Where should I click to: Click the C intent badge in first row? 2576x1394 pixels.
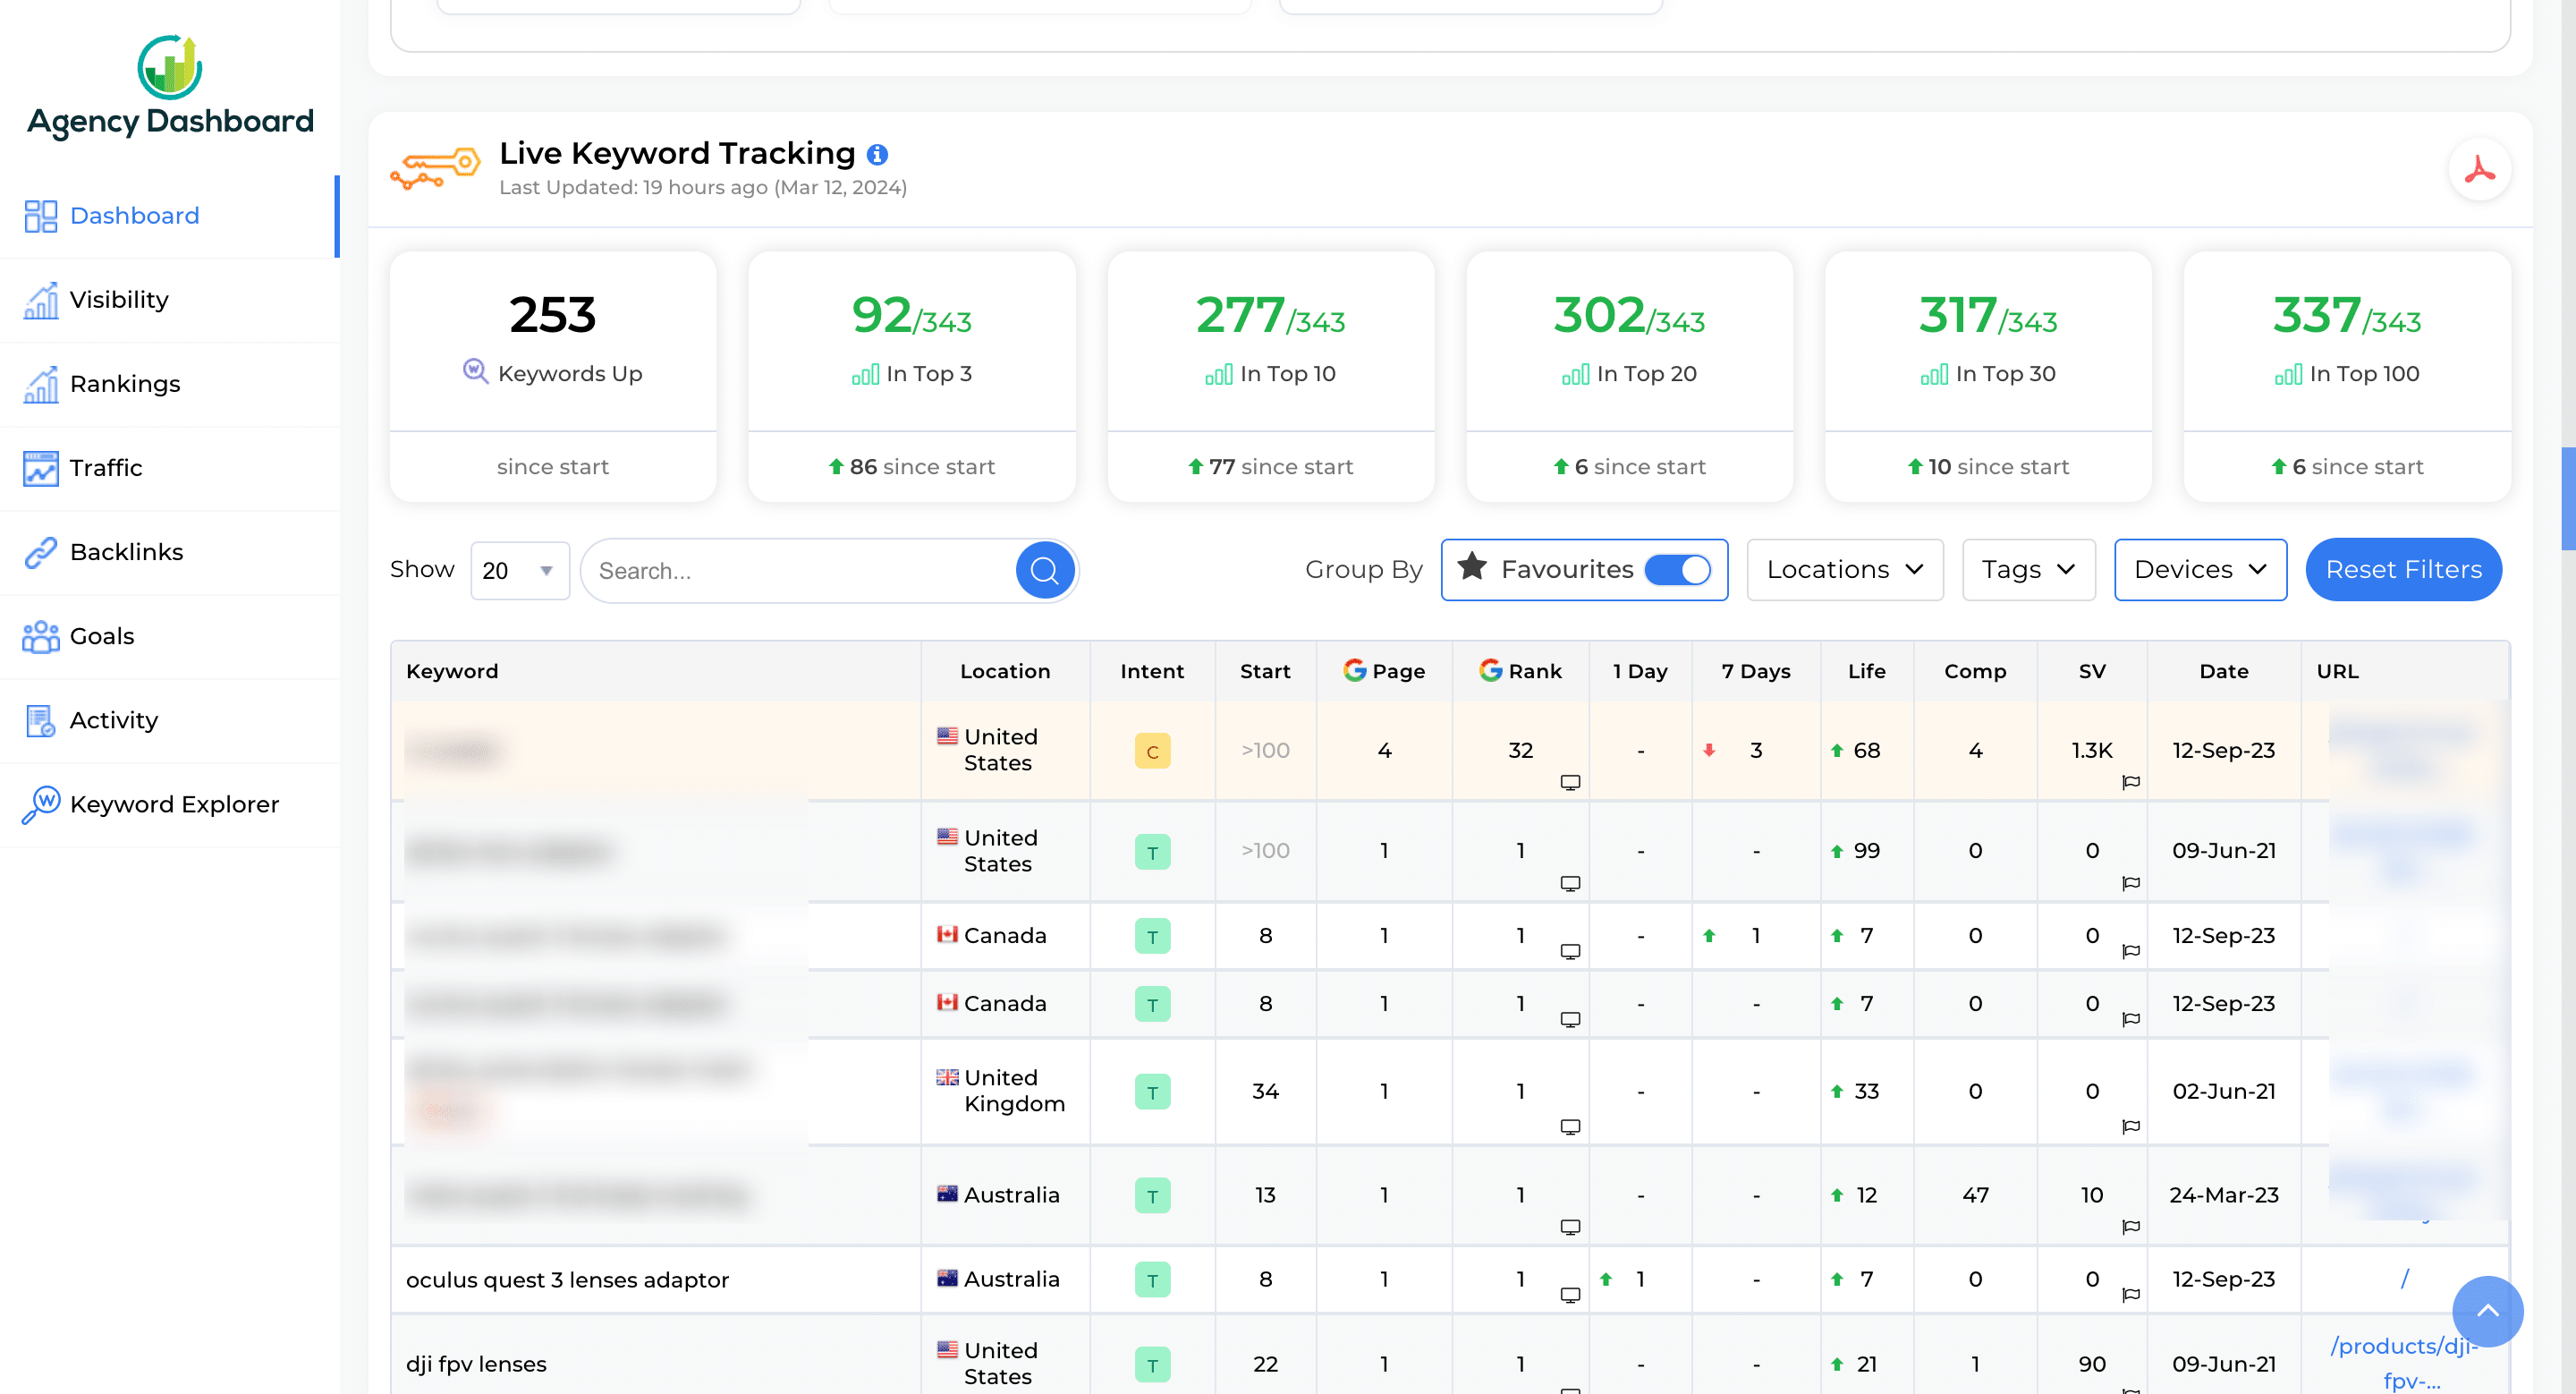(1152, 751)
